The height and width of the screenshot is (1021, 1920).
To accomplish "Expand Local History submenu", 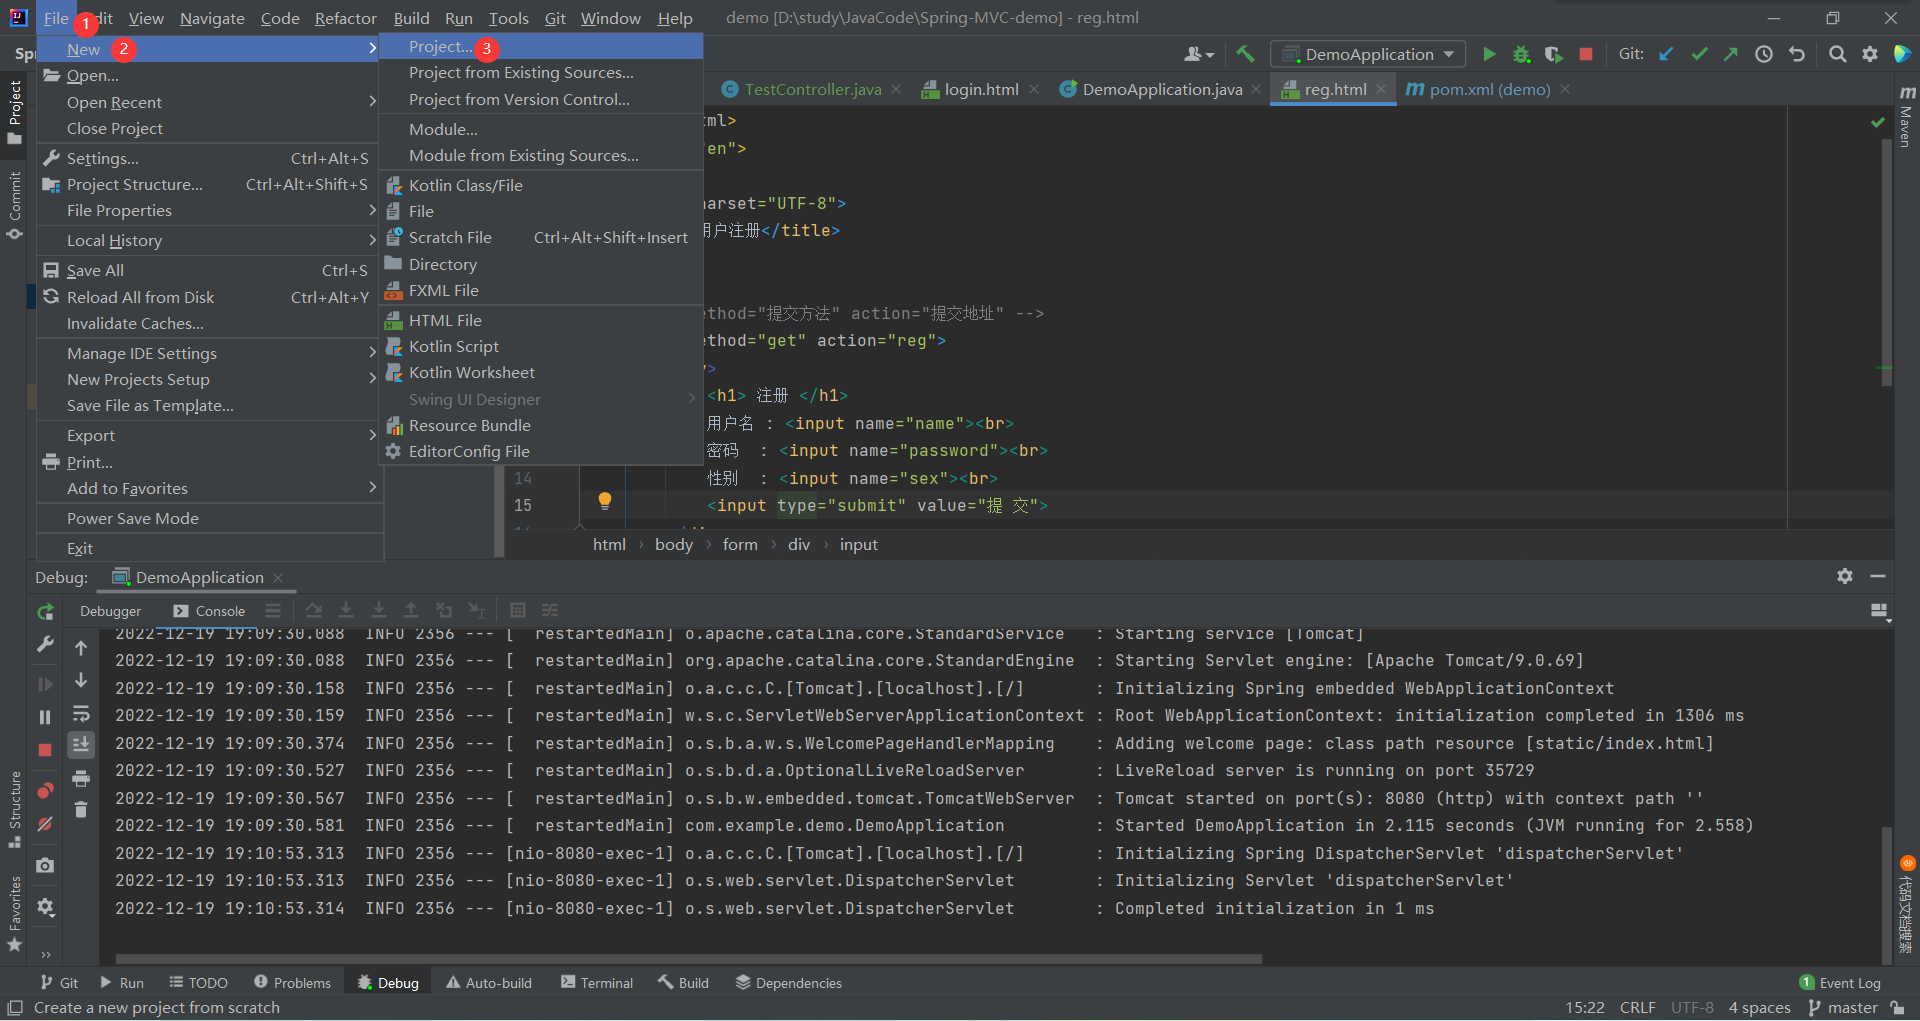I will point(210,240).
